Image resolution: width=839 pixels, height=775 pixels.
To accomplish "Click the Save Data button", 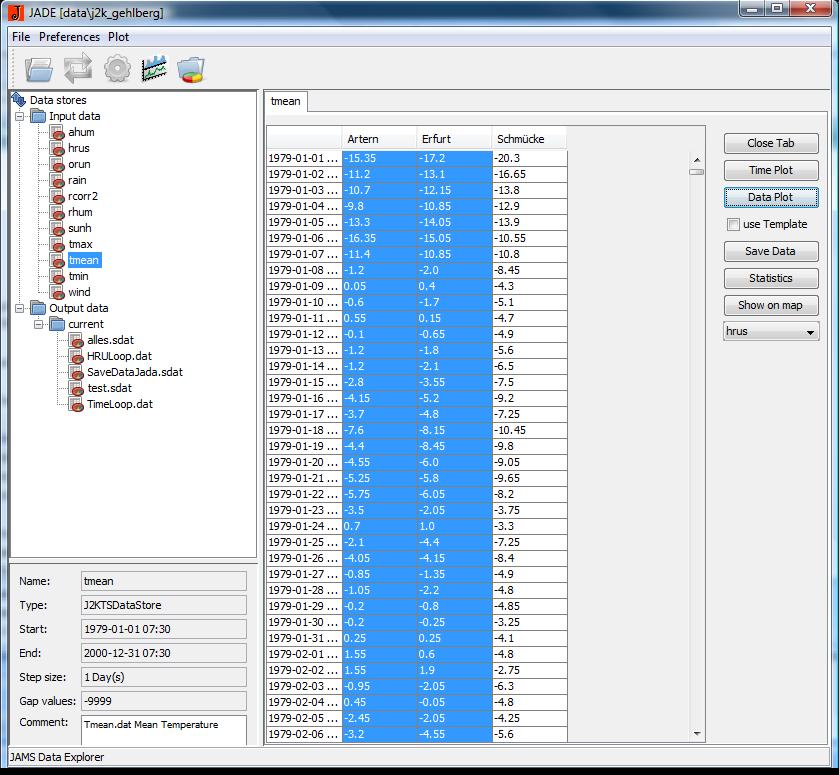I will [770, 251].
